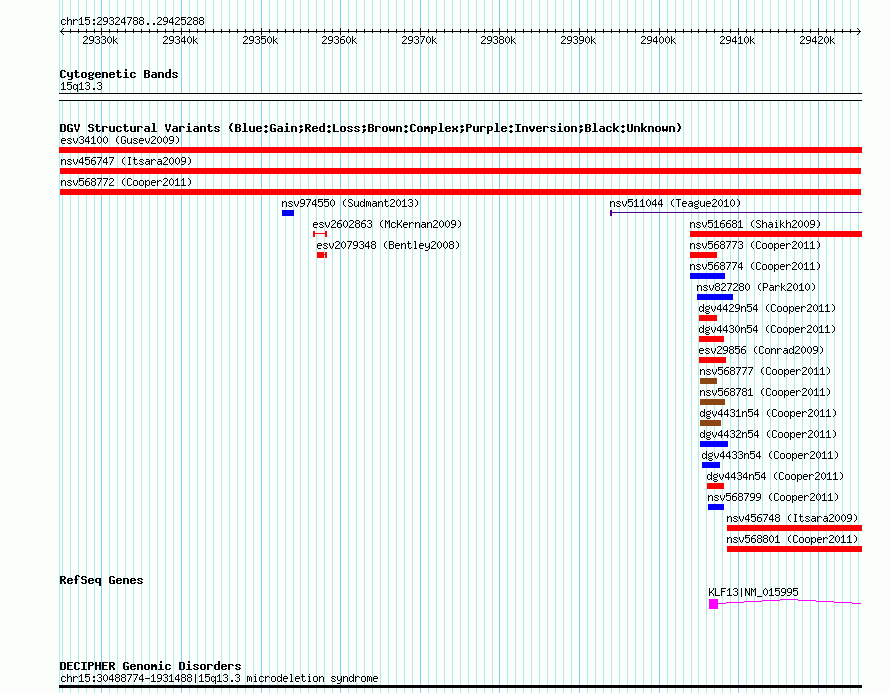890x693 pixels.
Task: Select the blue bar under nsv568799
Action: pos(716,507)
